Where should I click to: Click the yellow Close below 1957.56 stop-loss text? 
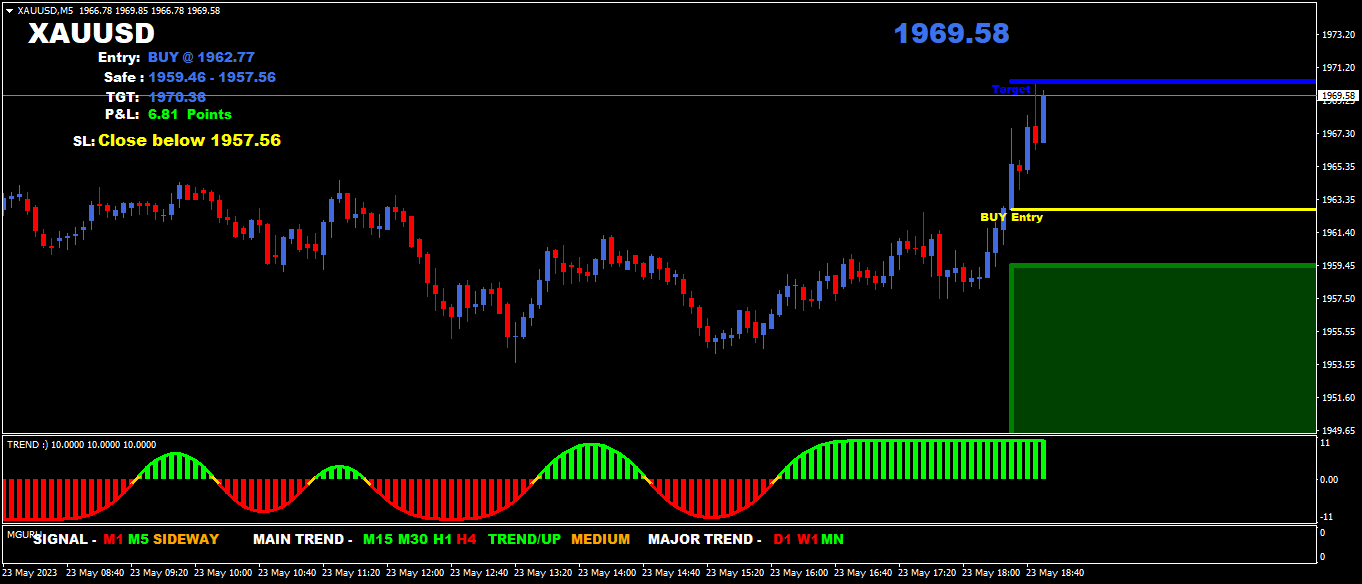click(189, 141)
